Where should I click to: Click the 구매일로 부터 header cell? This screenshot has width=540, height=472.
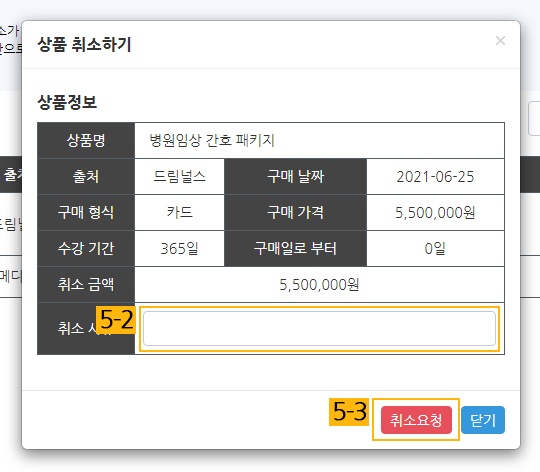pos(295,248)
